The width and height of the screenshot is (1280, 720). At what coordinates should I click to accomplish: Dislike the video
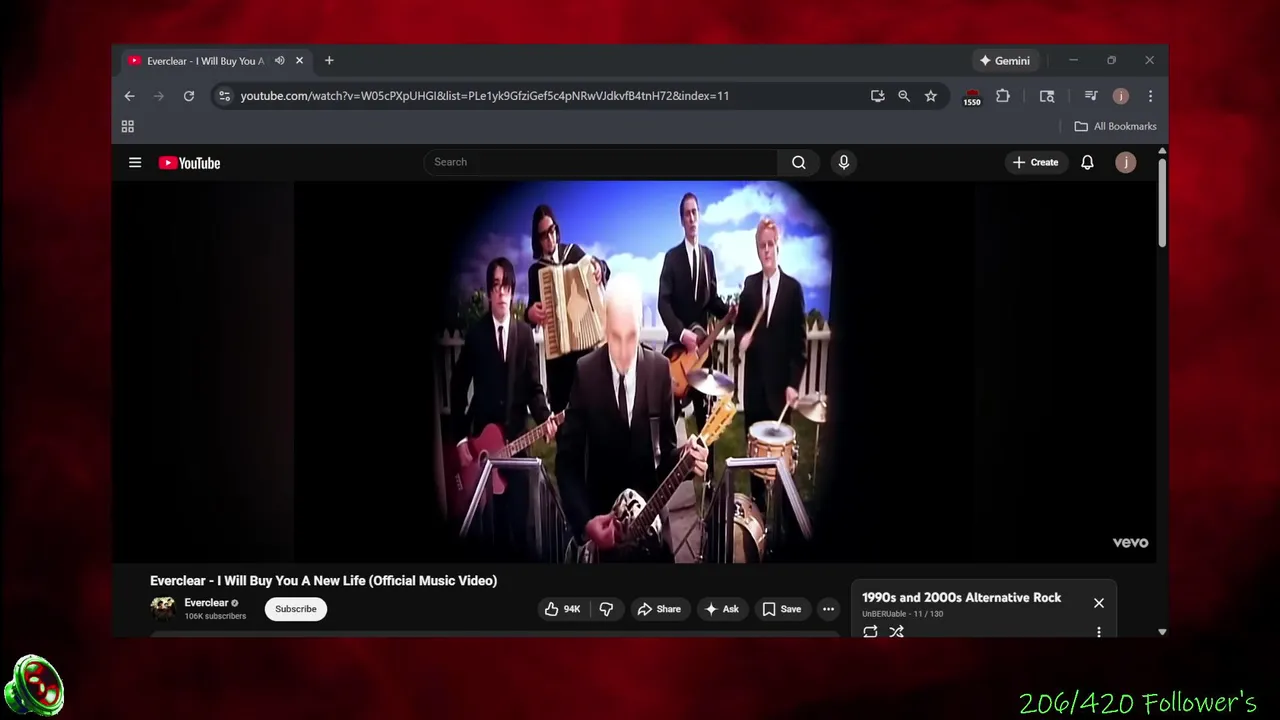pyautogui.click(x=606, y=609)
